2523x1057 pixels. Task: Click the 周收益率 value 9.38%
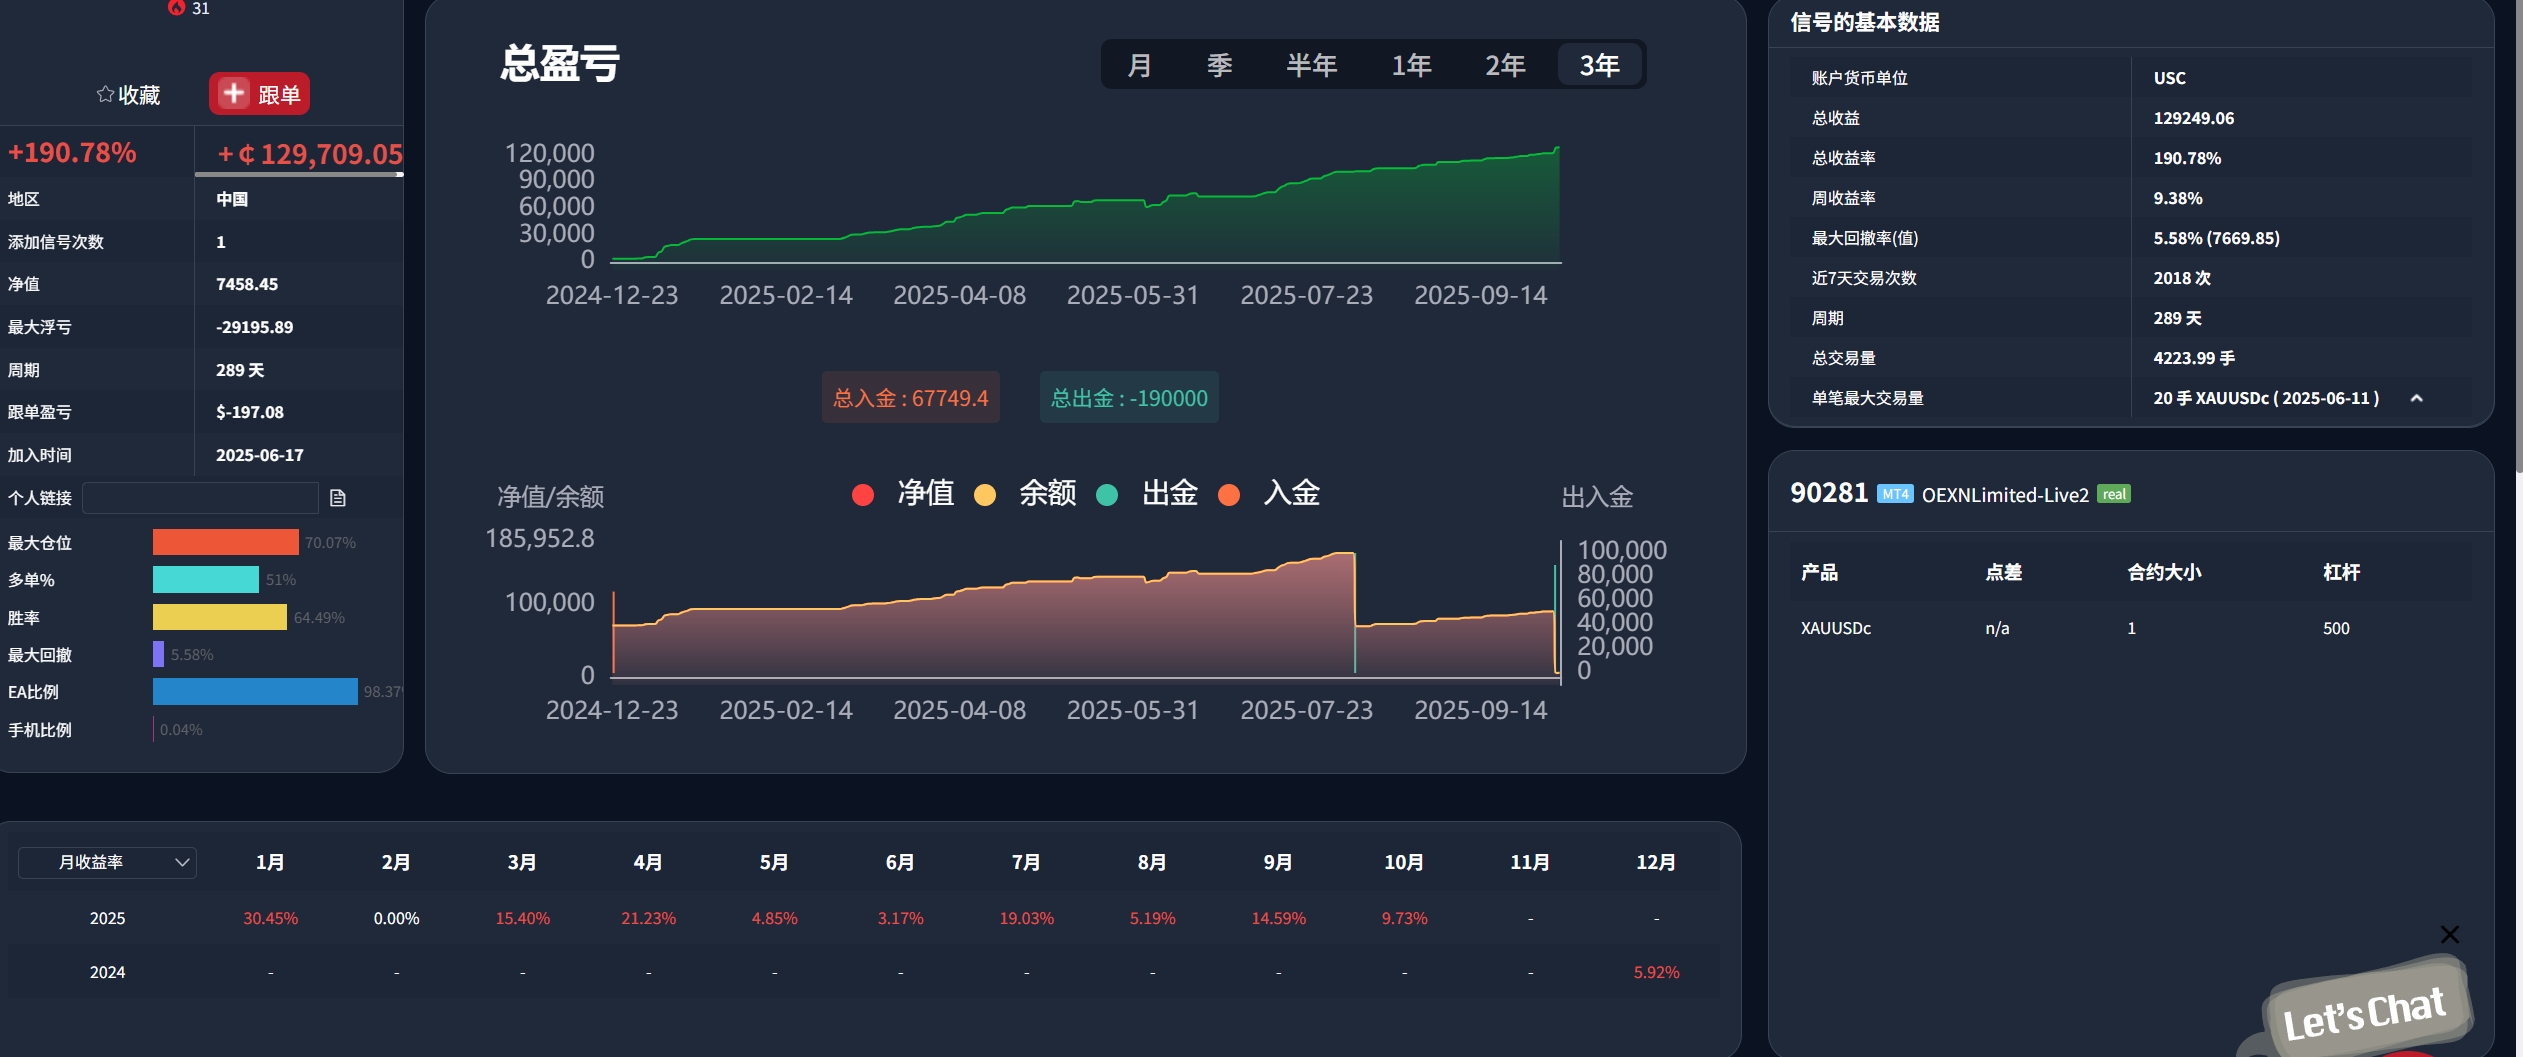2178,198
